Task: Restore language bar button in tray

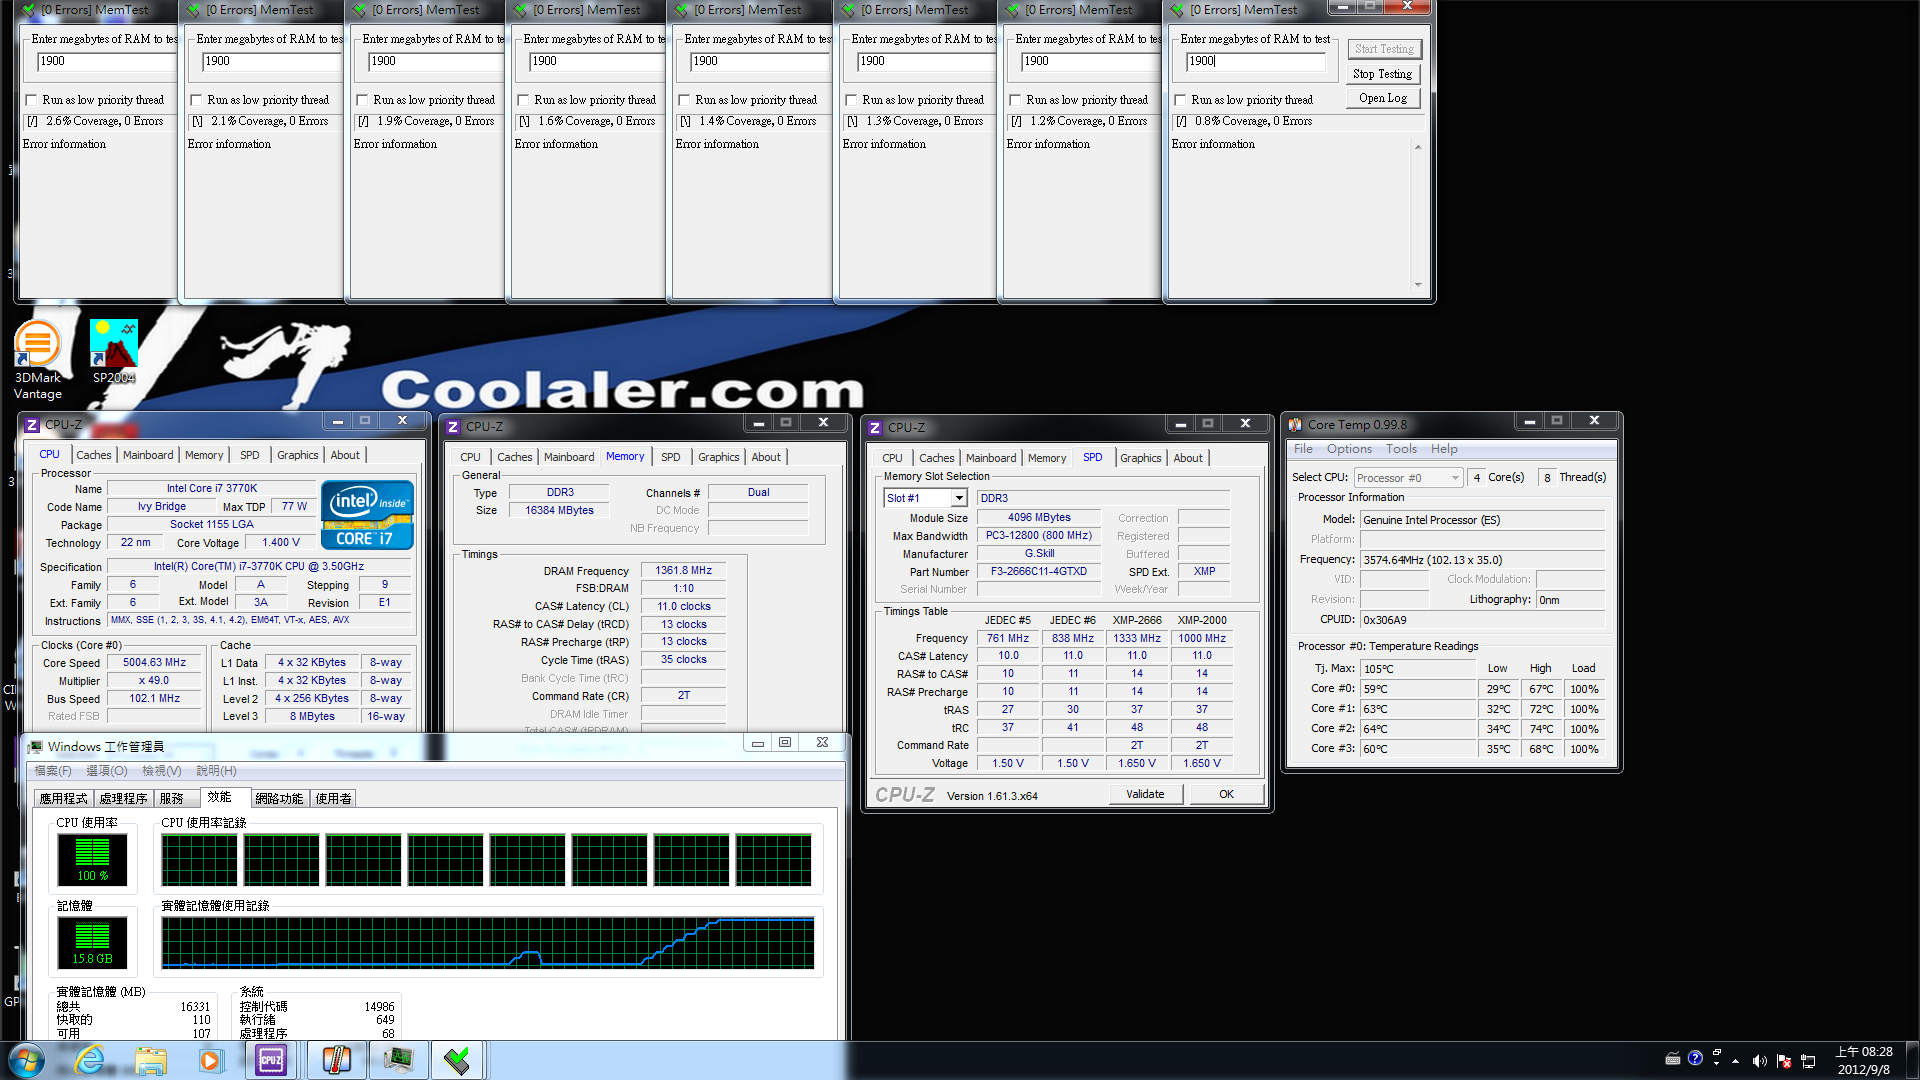Action: pyautogui.click(x=1716, y=1052)
